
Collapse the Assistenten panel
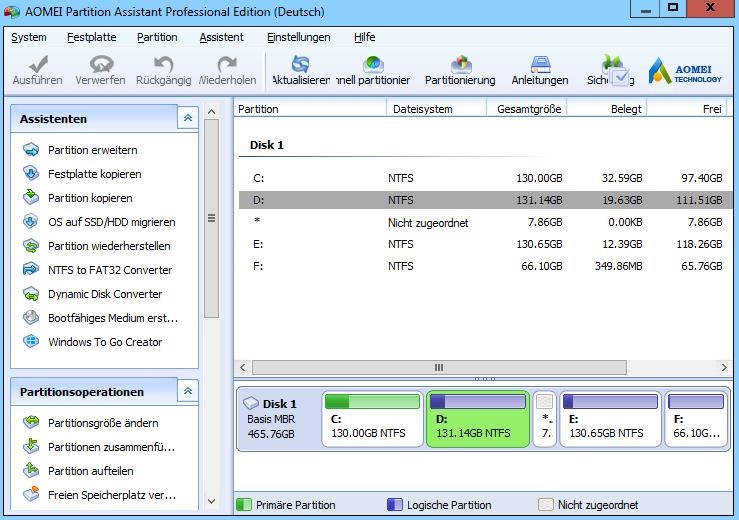tap(188, 118)
